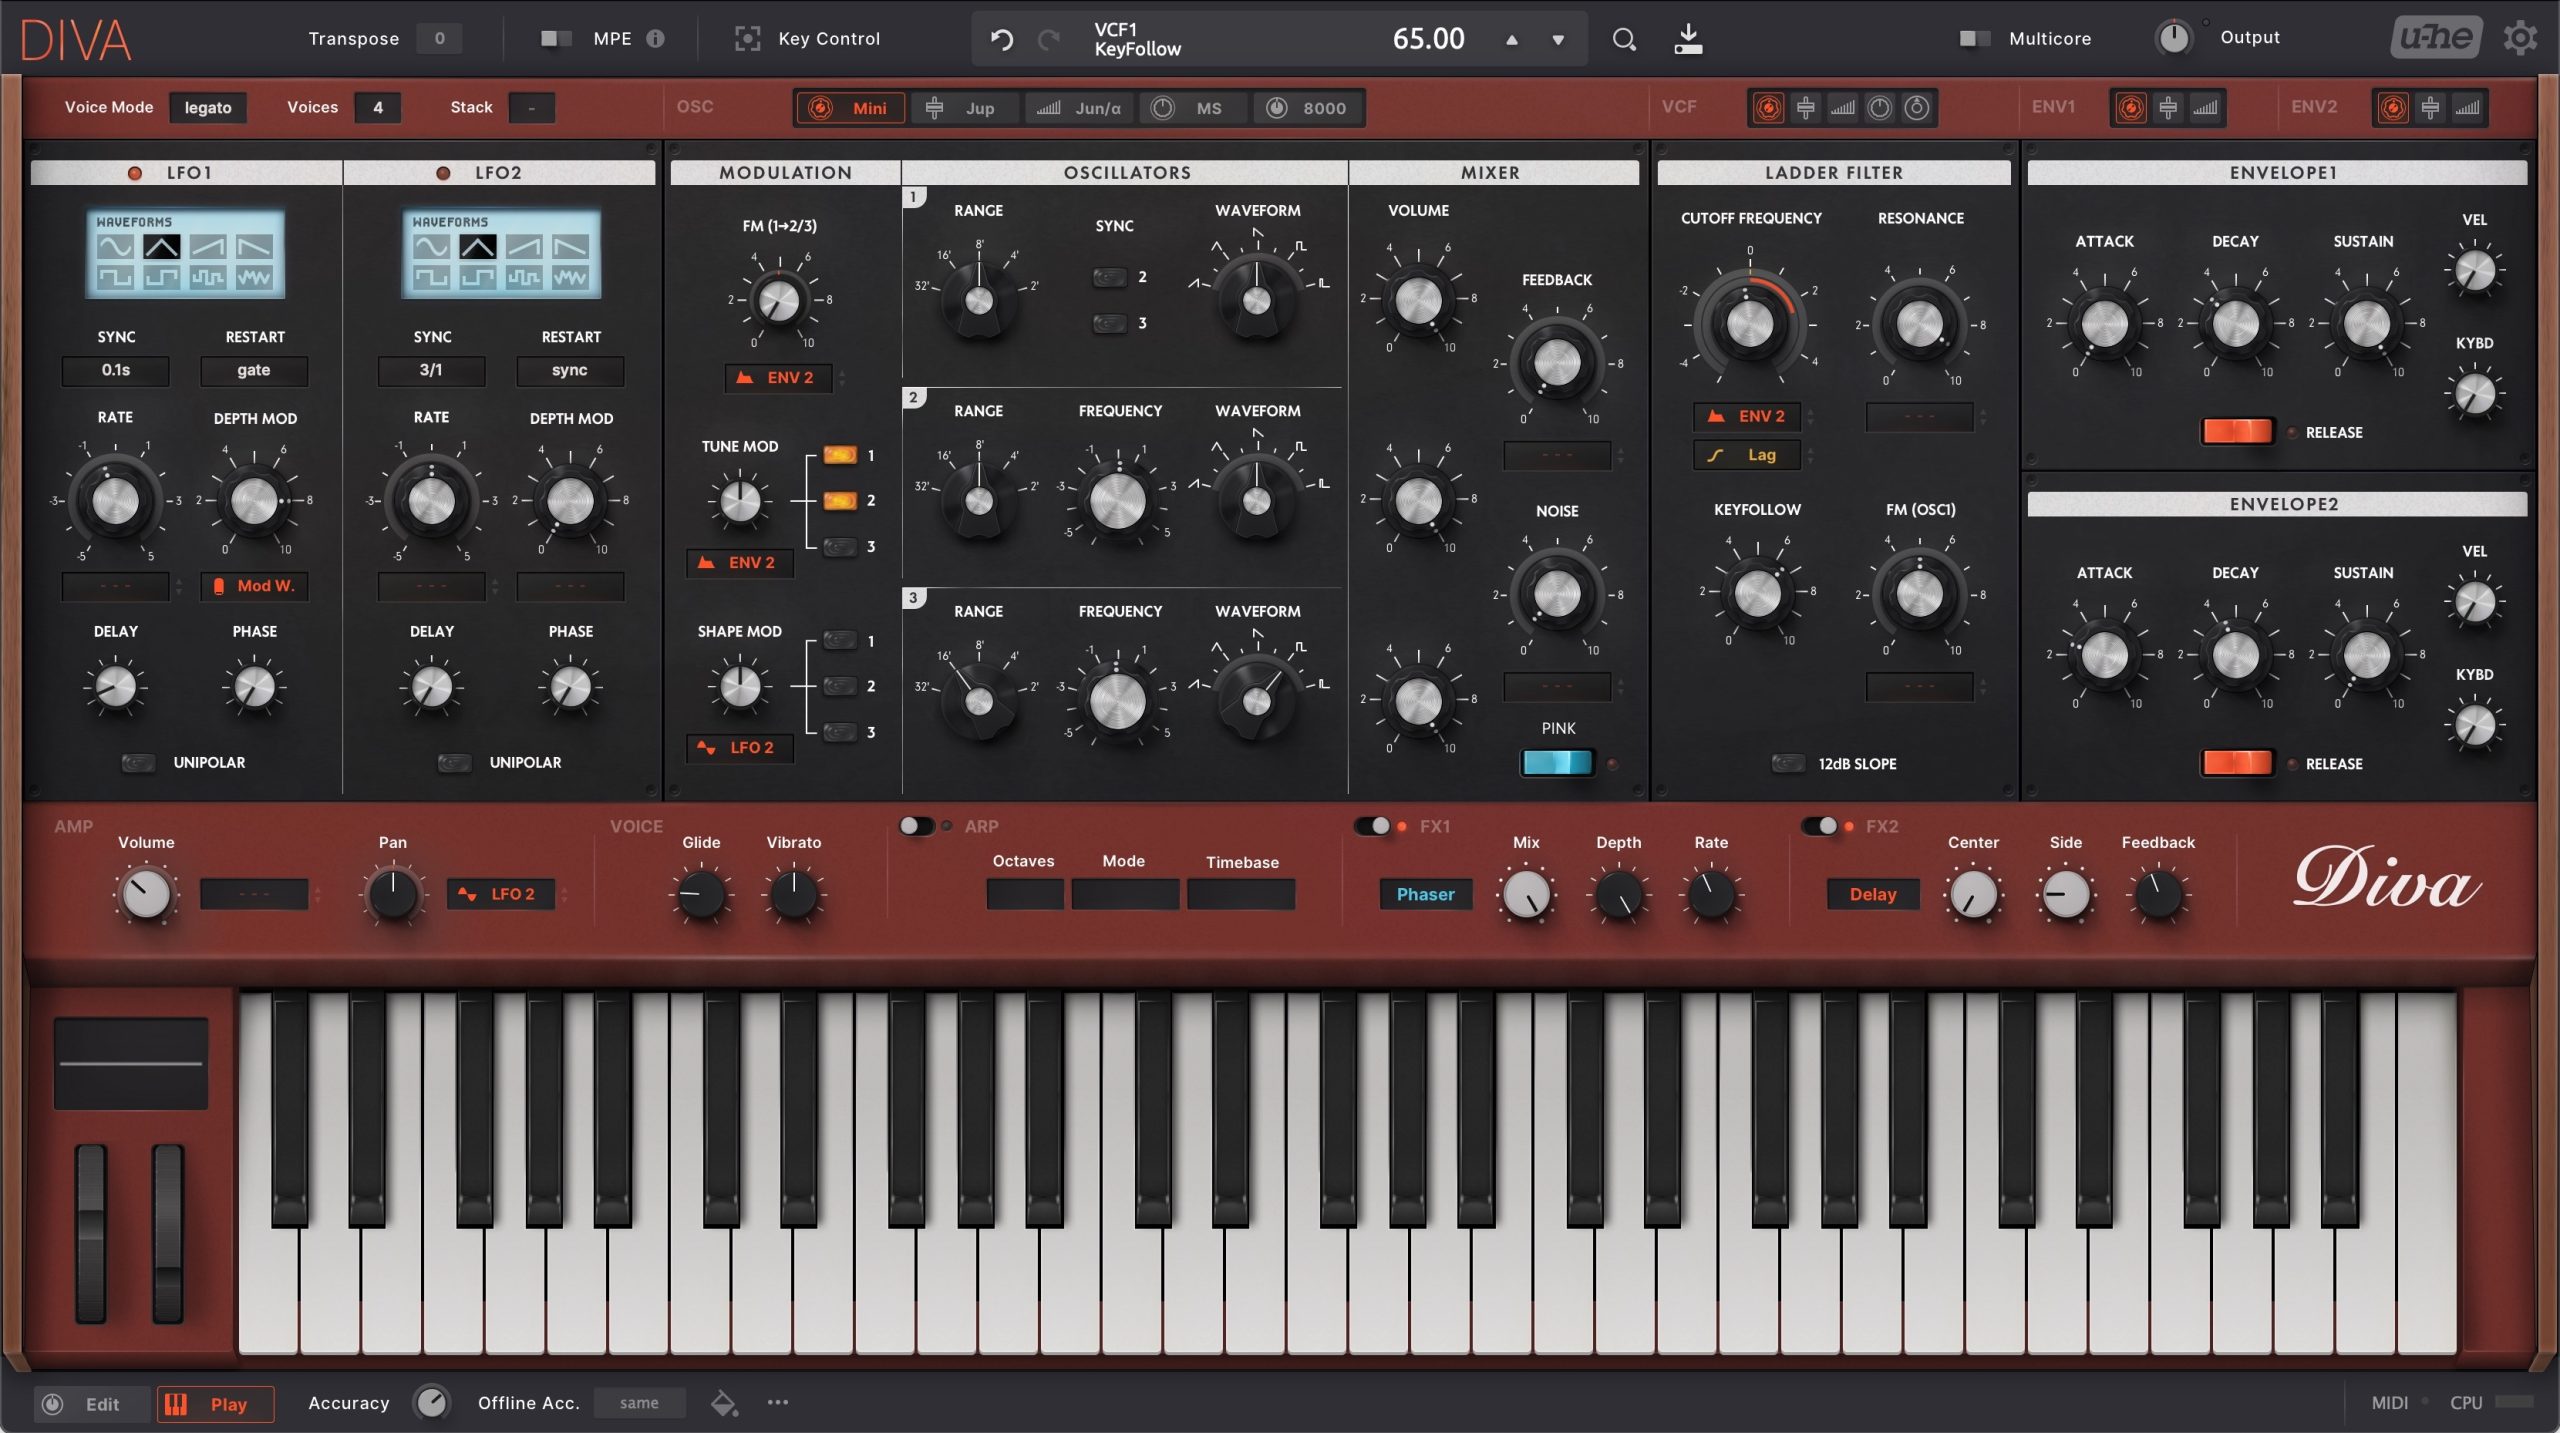Select second ENV2 model icon
The width and height of the screenshot is (2560, 1433).
(2430, 107)
